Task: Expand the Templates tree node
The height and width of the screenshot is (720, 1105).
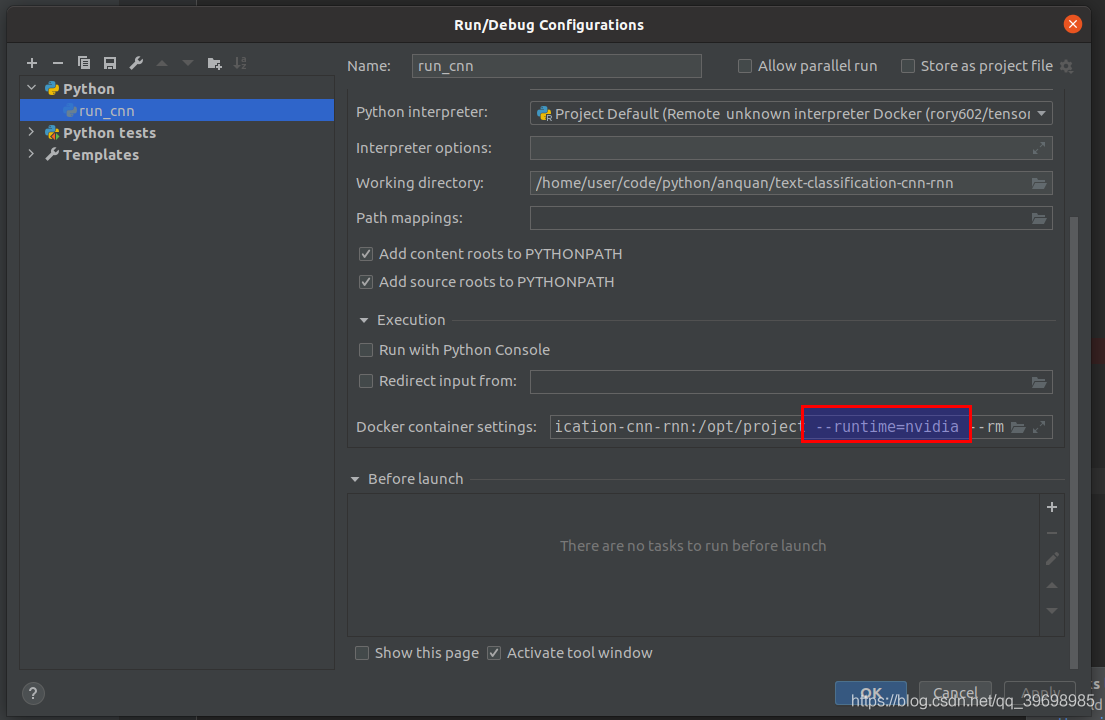Action: 31,154
